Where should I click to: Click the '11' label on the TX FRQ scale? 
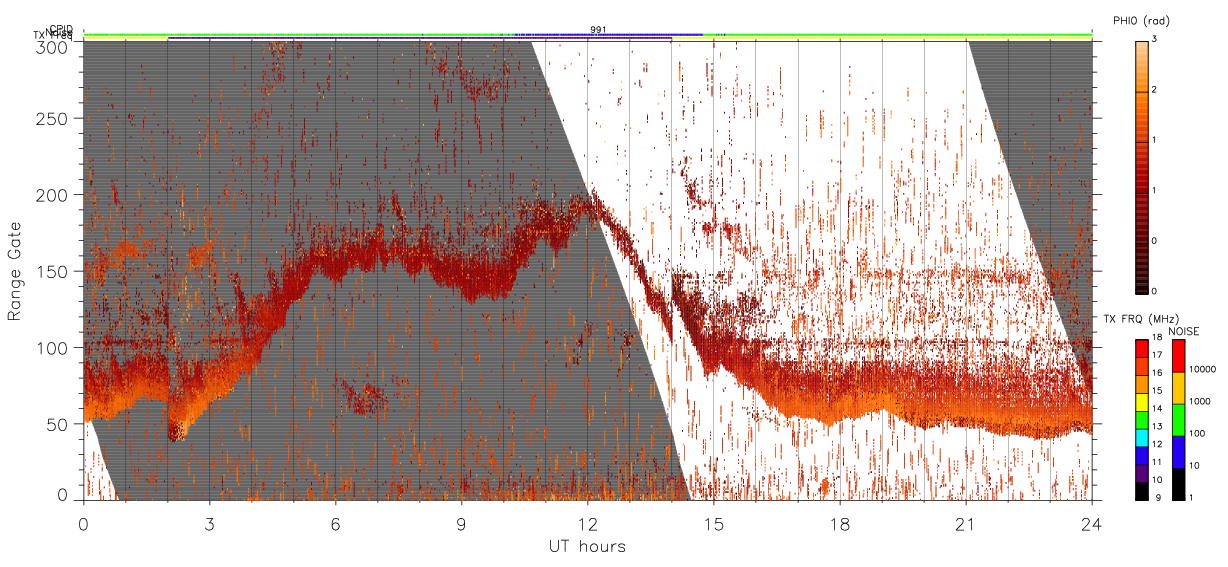tap(1157, 462)
